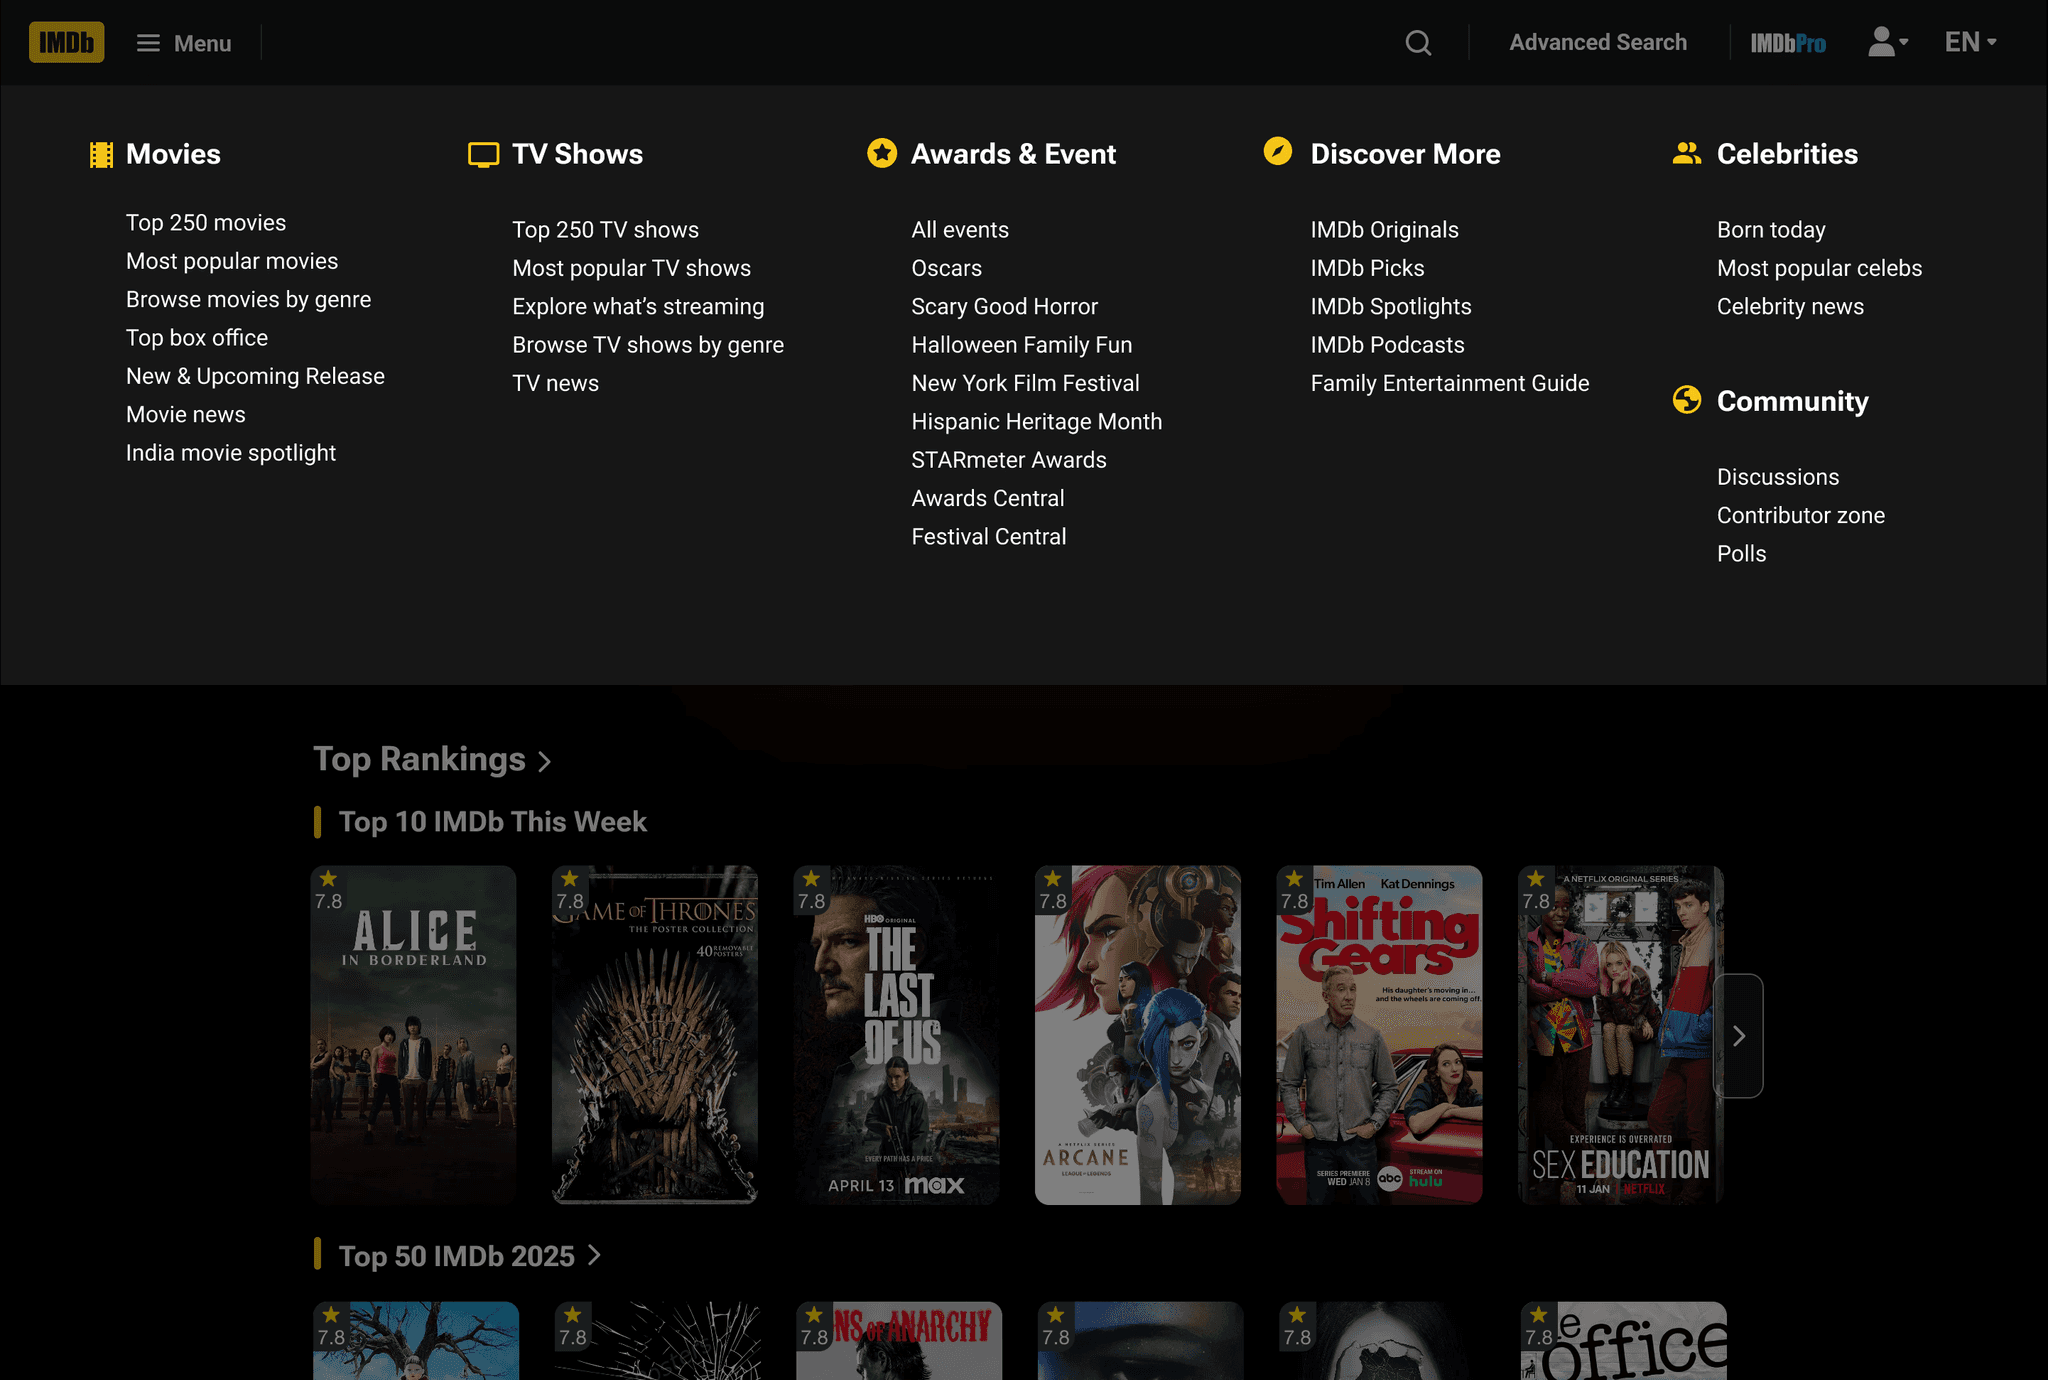2048x1380 pixels.
Task: Open Advanced Search link
Action: tap(1597, 42)
